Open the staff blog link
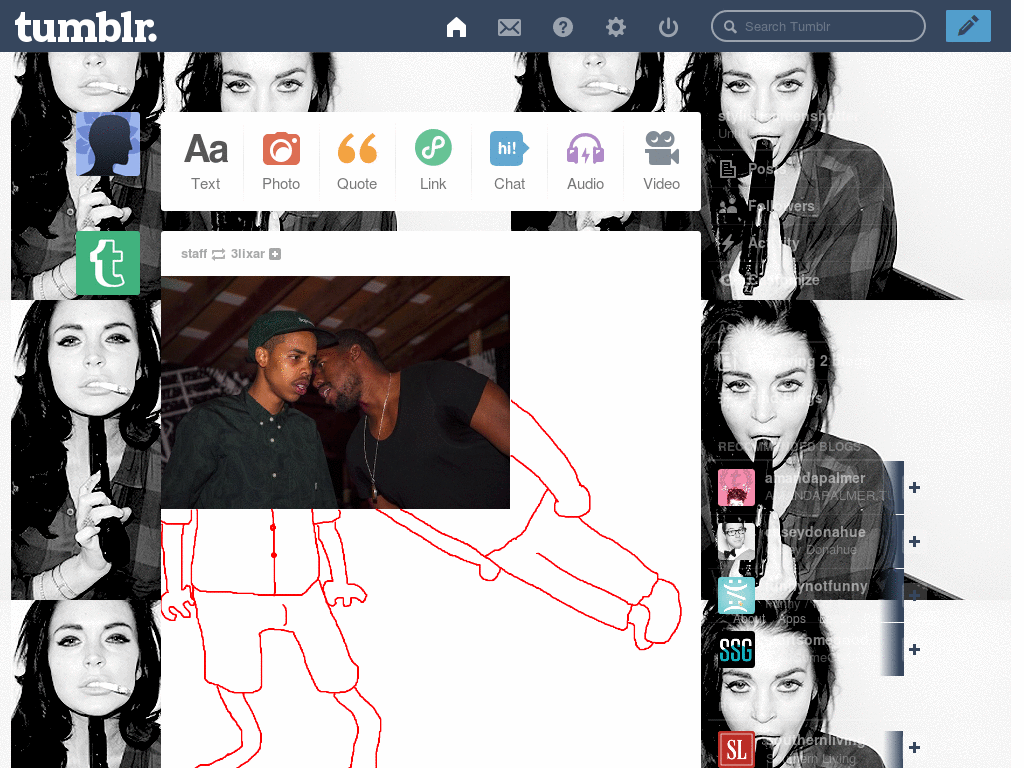1024x768 pixels. pyautogui.click(x=194, y=254)
